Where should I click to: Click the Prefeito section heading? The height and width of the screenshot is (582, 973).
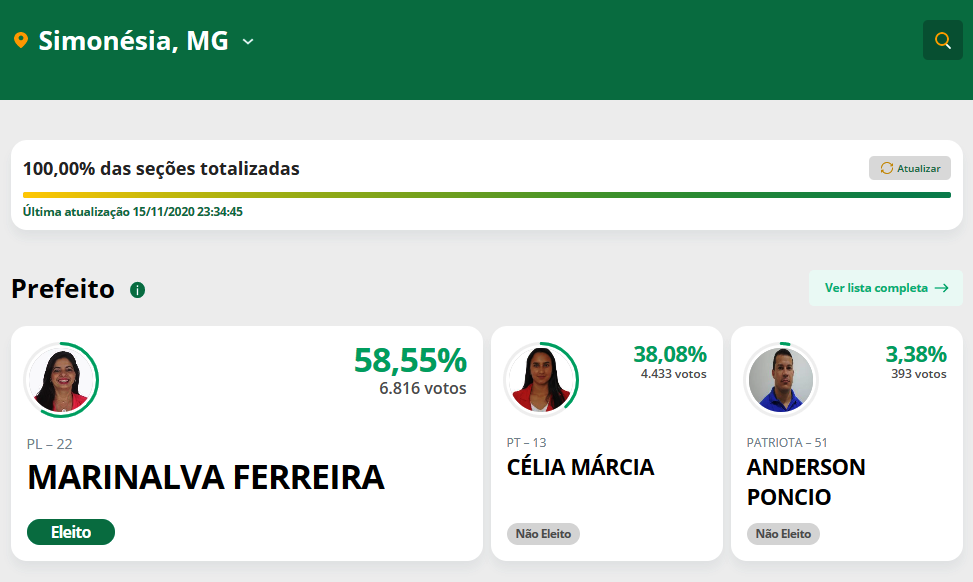pyautogui.click(x=63, y=289)
